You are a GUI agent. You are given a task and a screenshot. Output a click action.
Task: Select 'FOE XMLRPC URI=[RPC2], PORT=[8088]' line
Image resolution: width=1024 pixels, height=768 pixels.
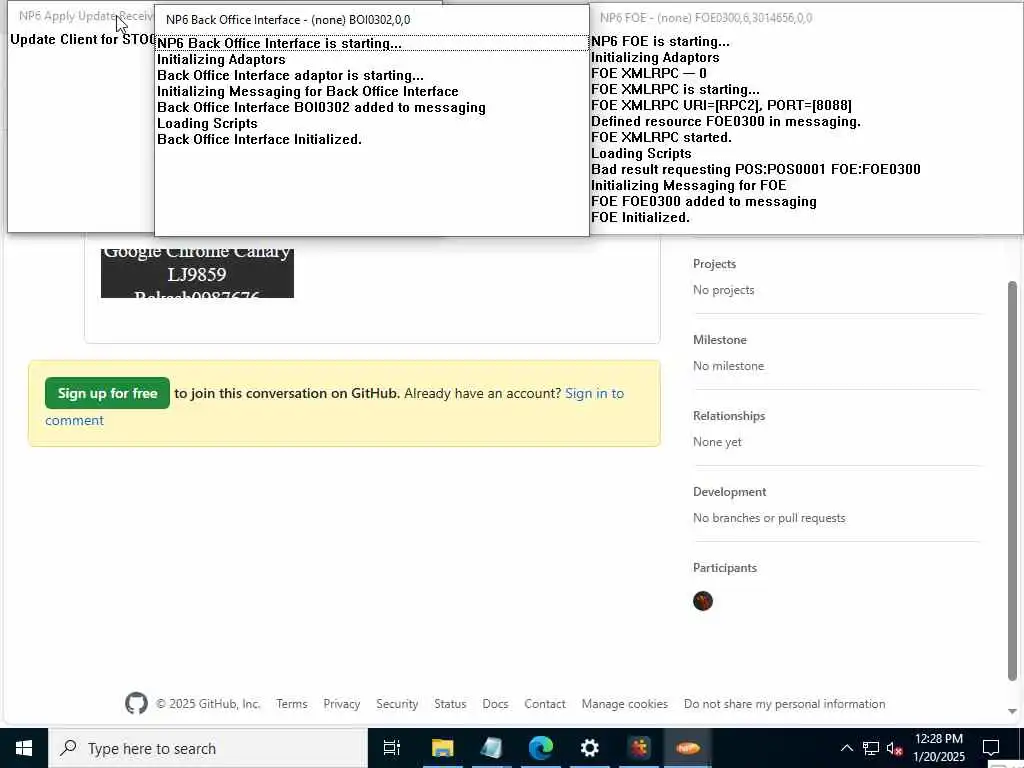pos(721,105)
